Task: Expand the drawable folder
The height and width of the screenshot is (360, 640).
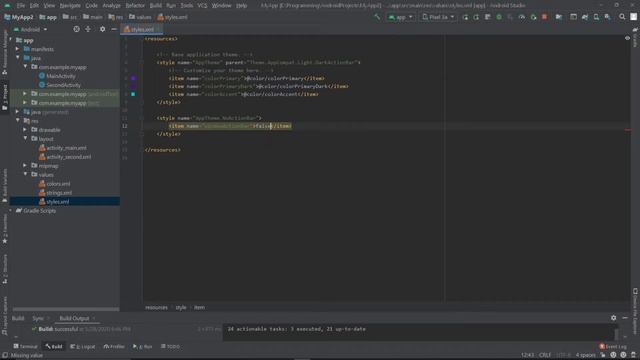Action: pyautogui.click(x=25, y=130)
